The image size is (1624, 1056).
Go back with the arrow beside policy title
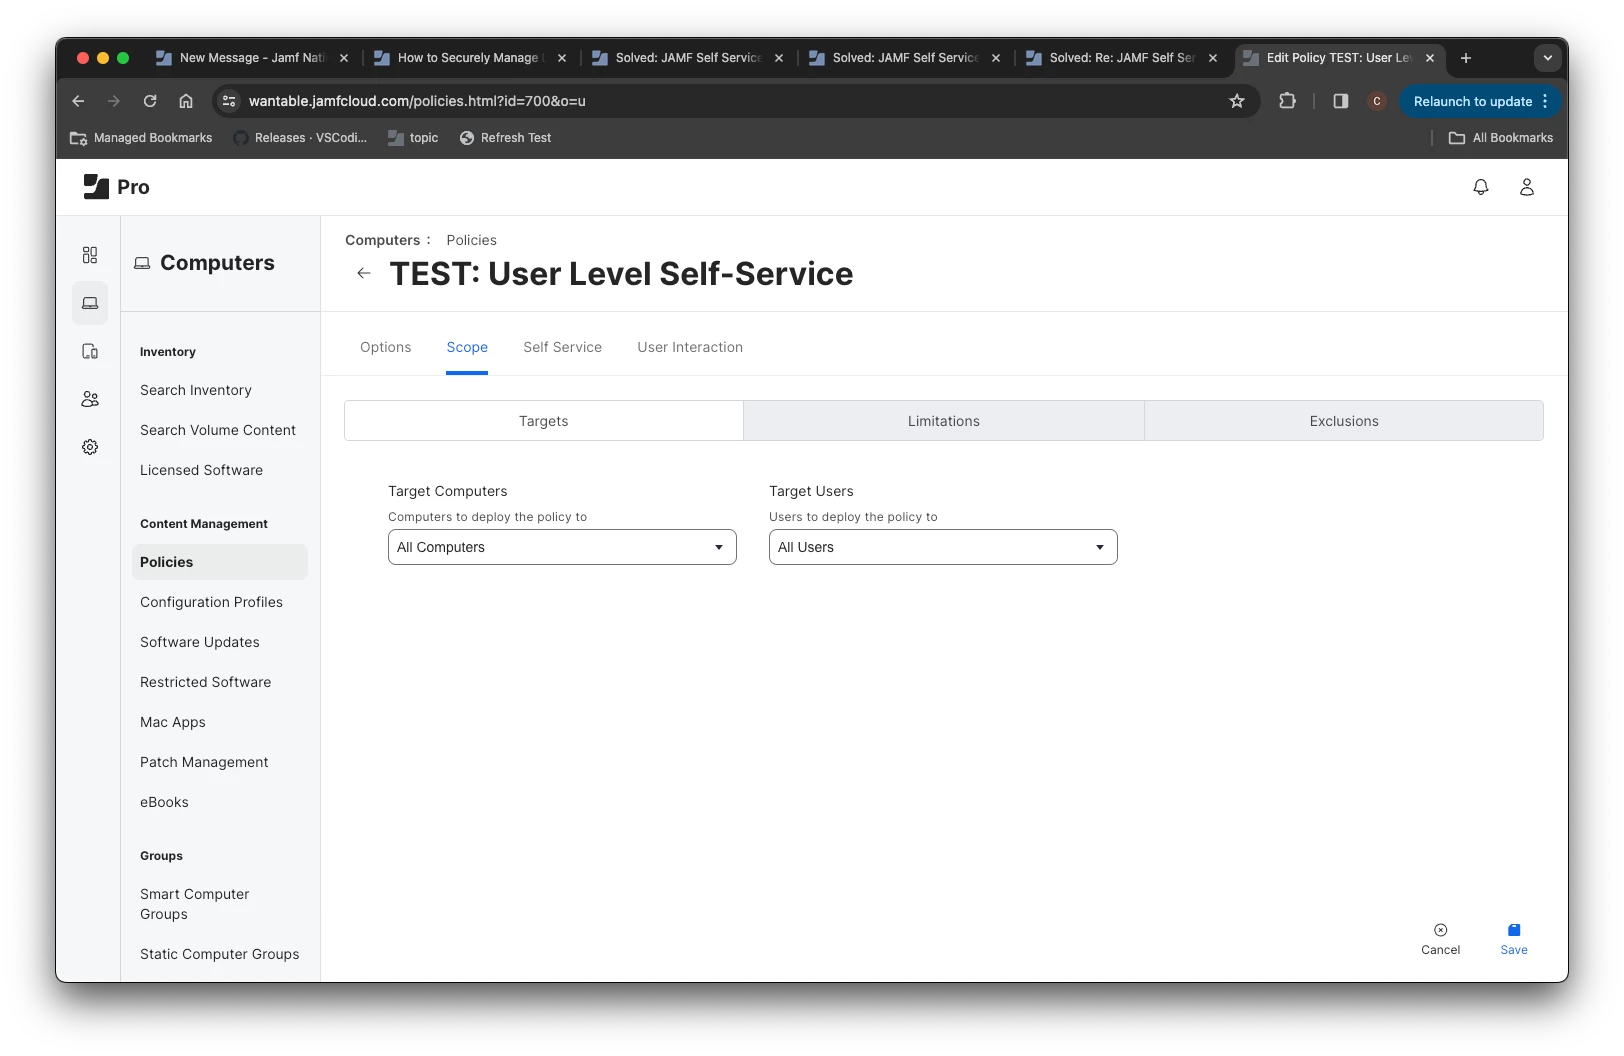coord(364,273)
